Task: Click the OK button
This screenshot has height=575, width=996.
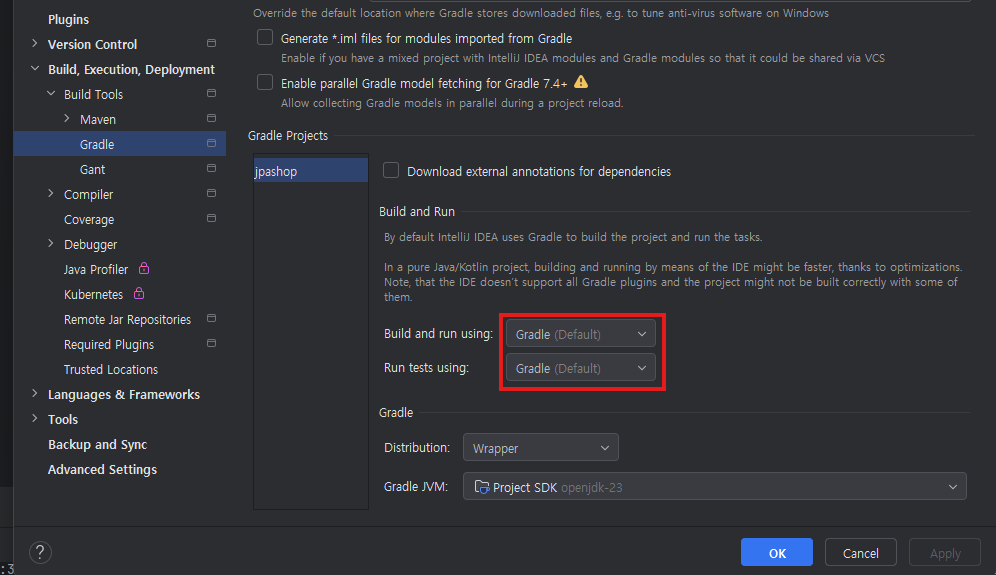Action: (x=777, y=552)
